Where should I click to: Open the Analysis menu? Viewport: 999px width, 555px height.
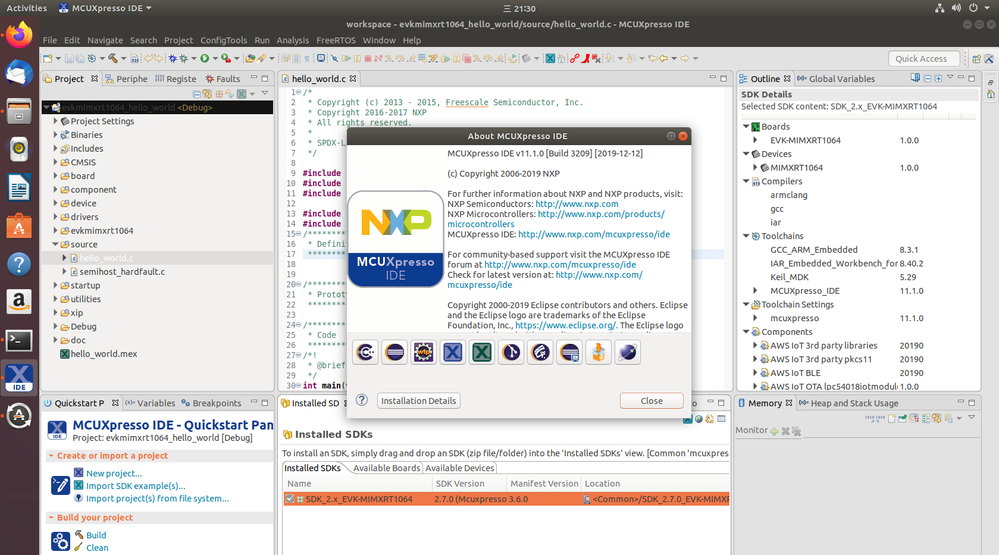tap(292, 40)
